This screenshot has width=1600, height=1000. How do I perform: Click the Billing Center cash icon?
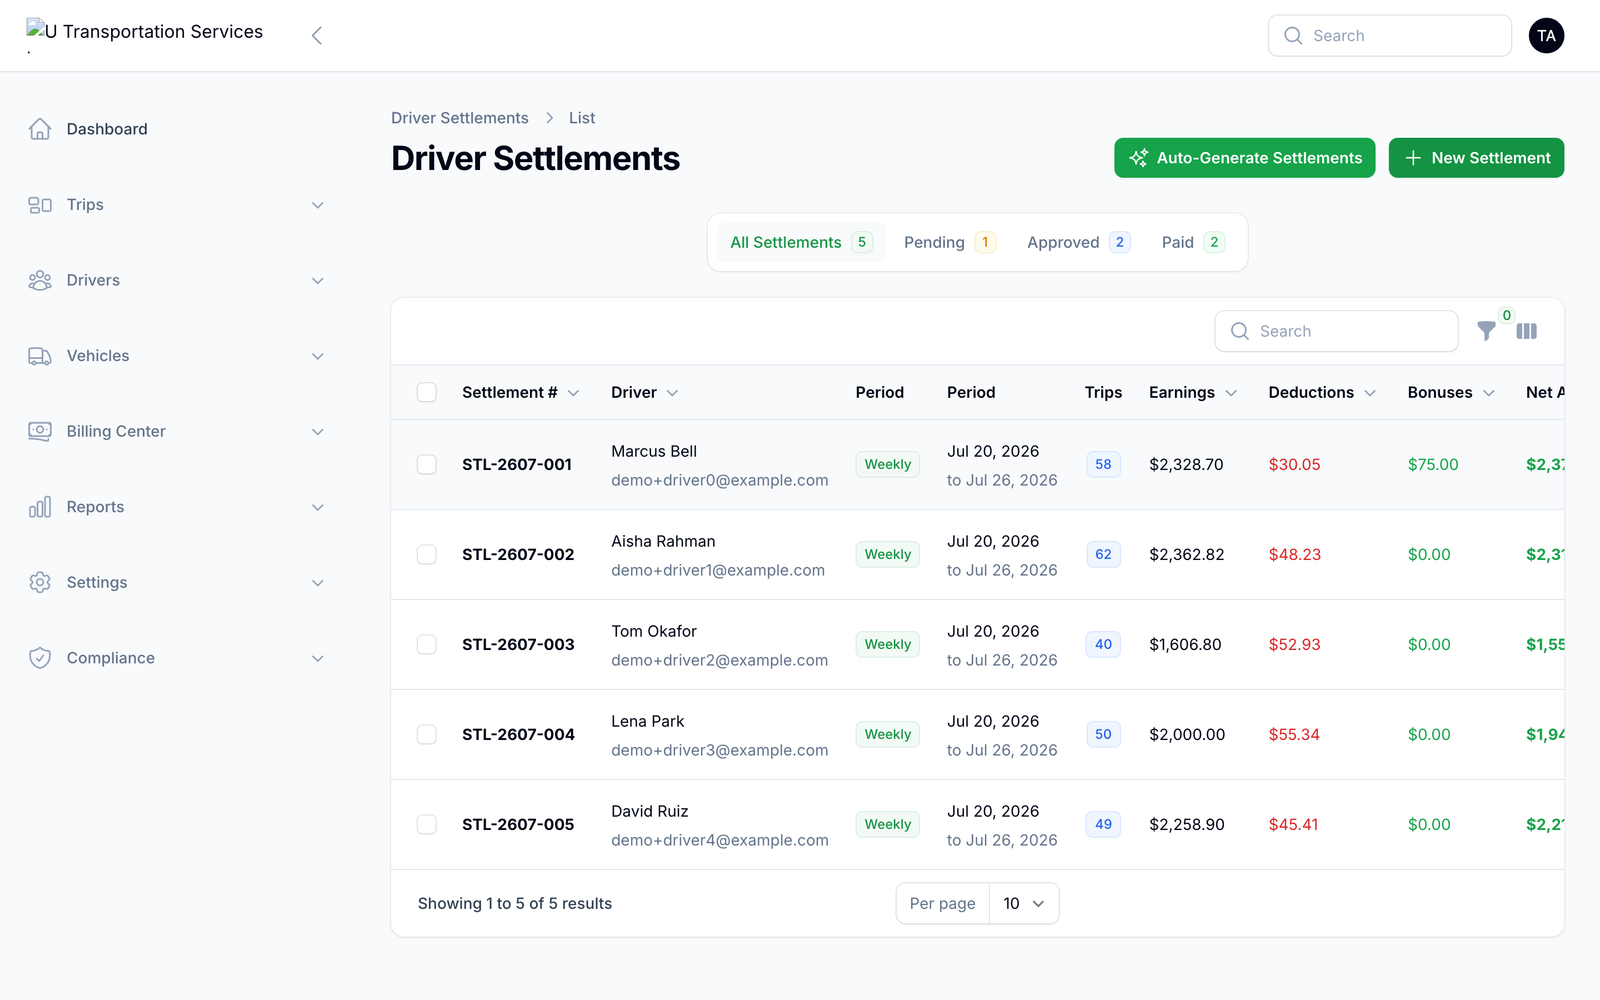point(40,431)
